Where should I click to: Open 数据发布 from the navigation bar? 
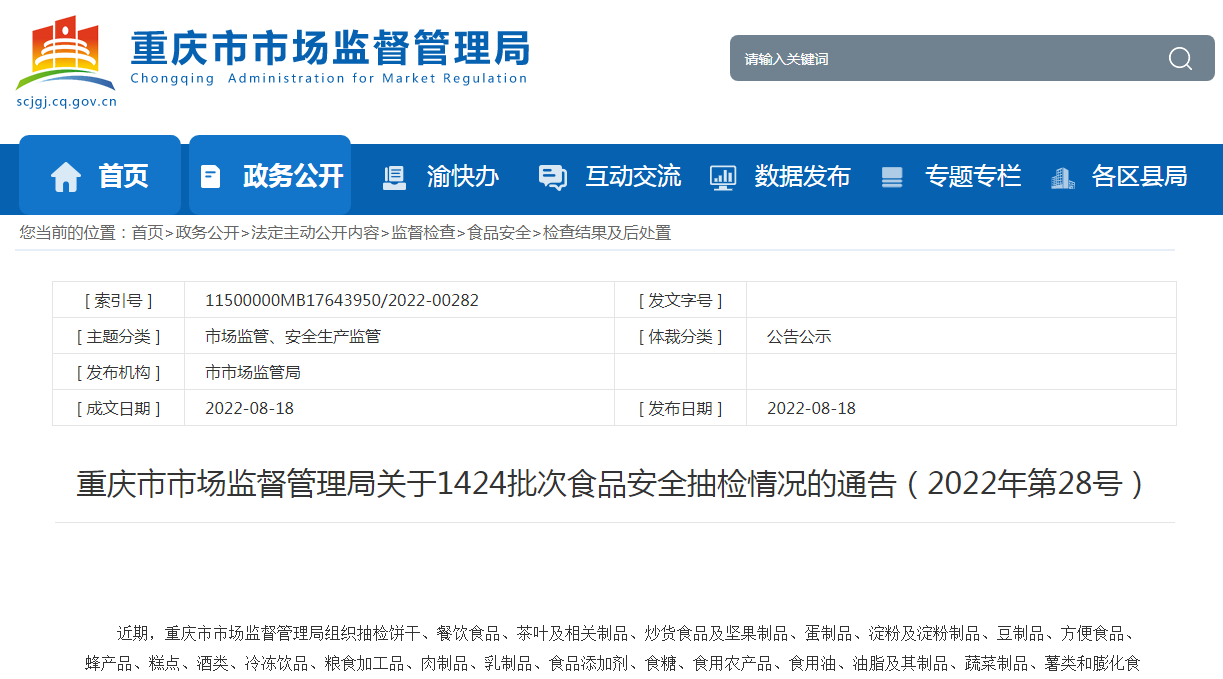[x=802, y=177]
